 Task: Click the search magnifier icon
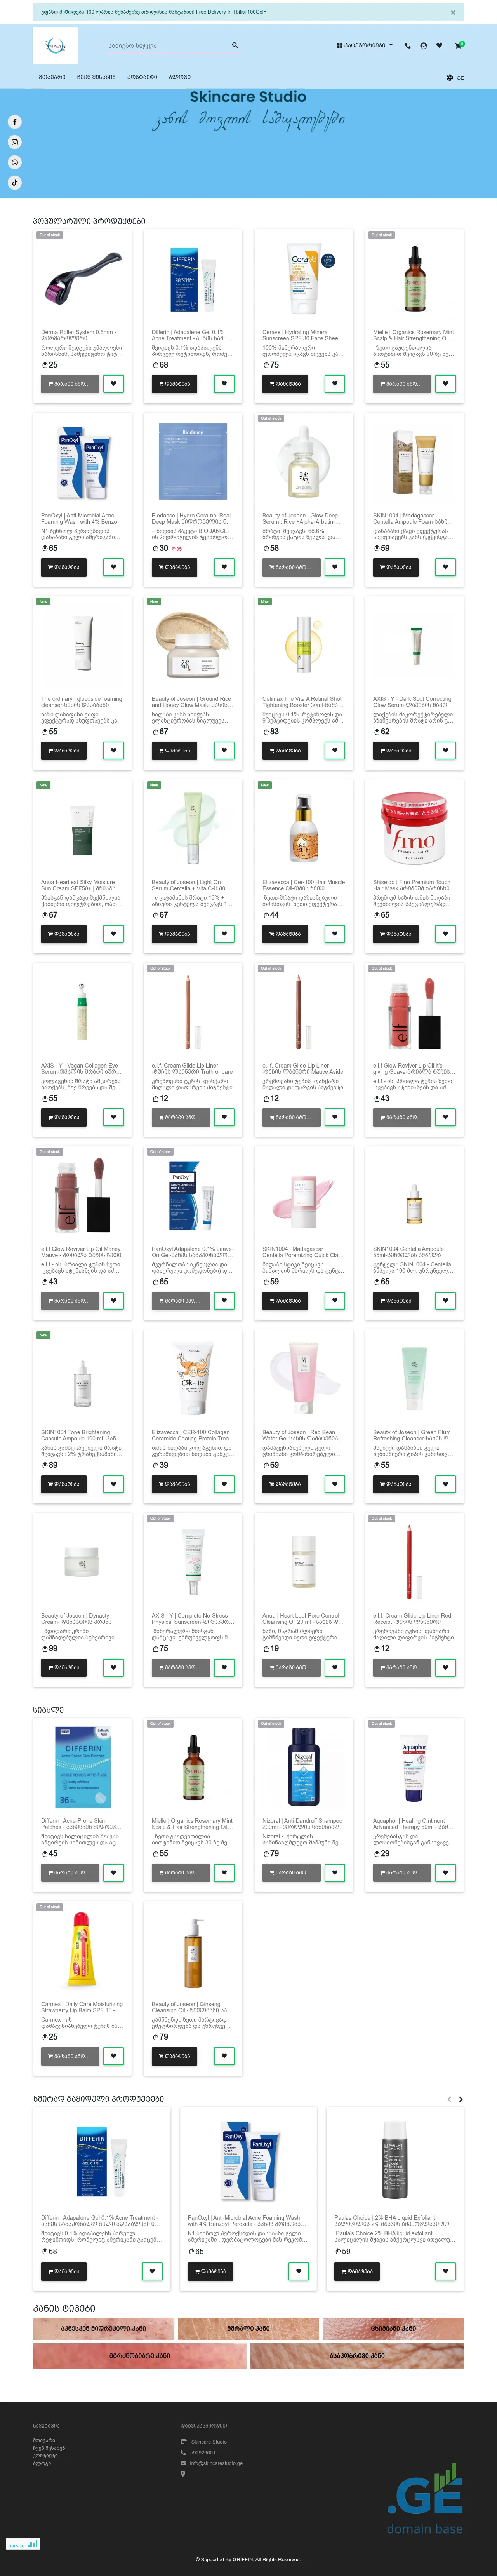[235, 45]
